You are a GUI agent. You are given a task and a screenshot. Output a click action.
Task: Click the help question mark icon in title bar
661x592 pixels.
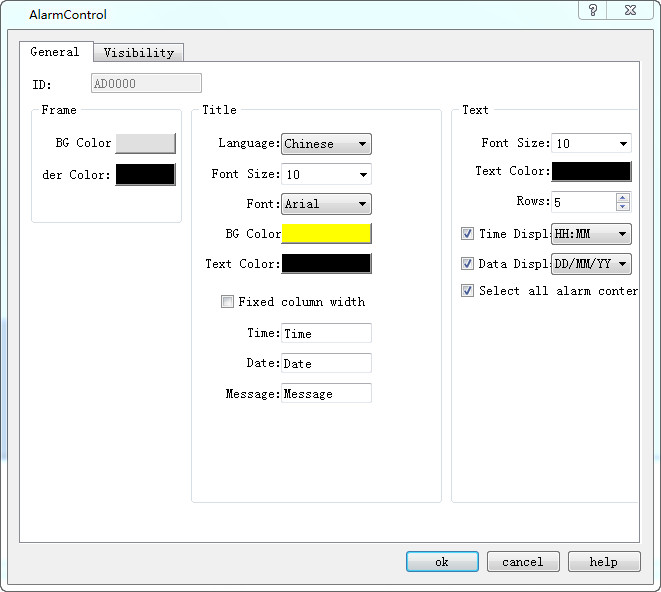592,10
